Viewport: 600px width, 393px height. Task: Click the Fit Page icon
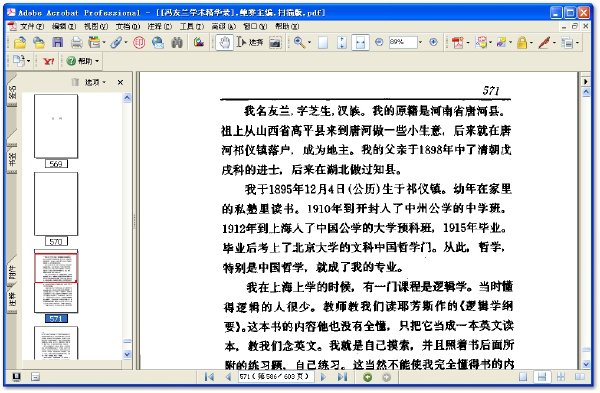coord(342,42)
